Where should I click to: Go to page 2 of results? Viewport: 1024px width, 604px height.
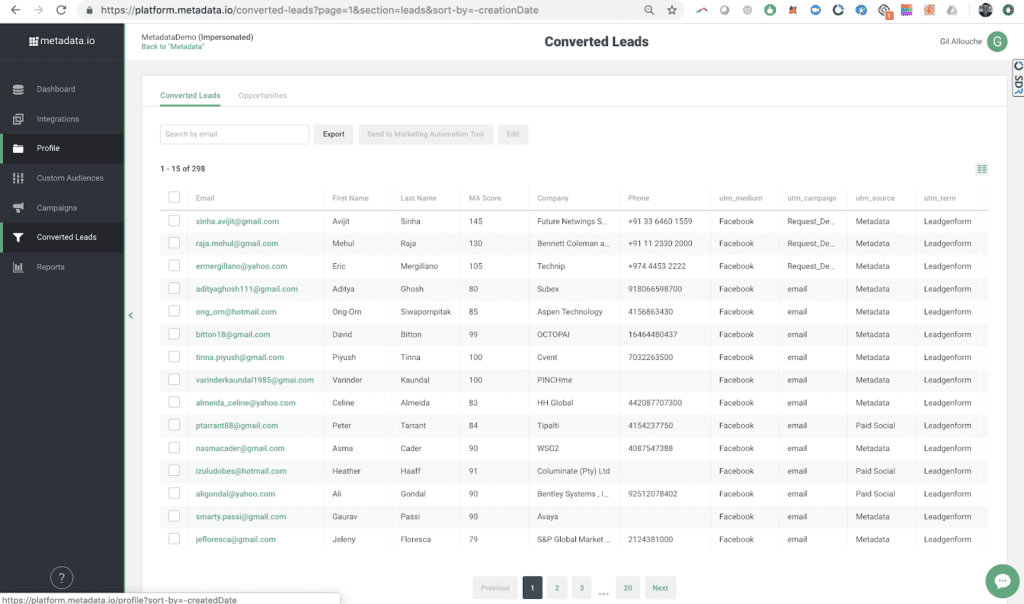(557, 588)
